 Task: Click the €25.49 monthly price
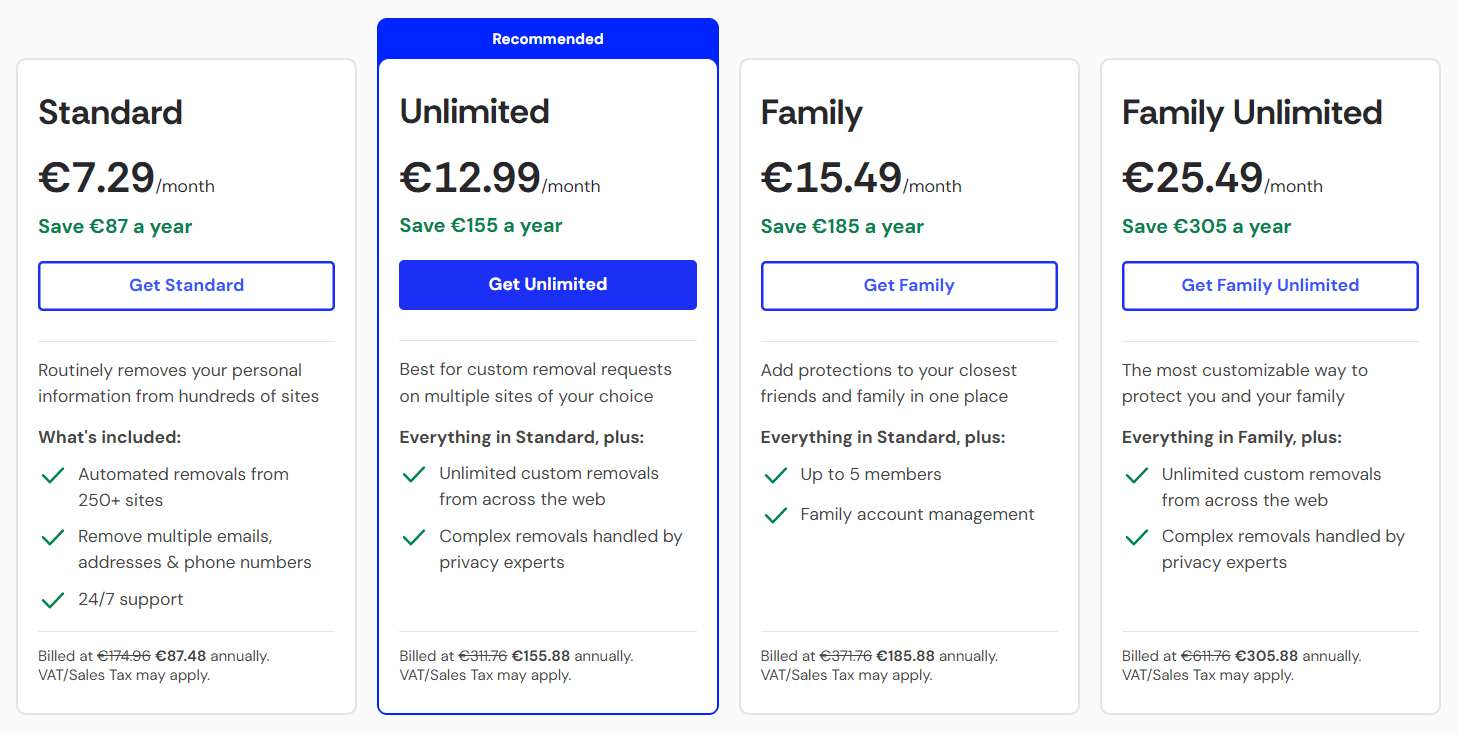[1192, 178]
